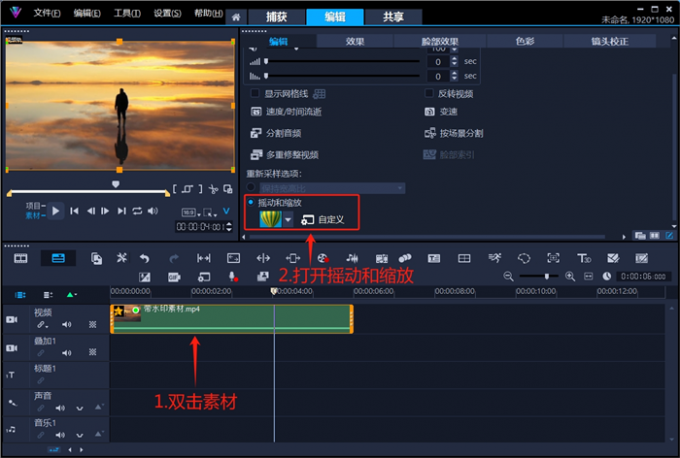680x458 pixels.
Task: Open the 3D title editor
Action: (584, 258)
